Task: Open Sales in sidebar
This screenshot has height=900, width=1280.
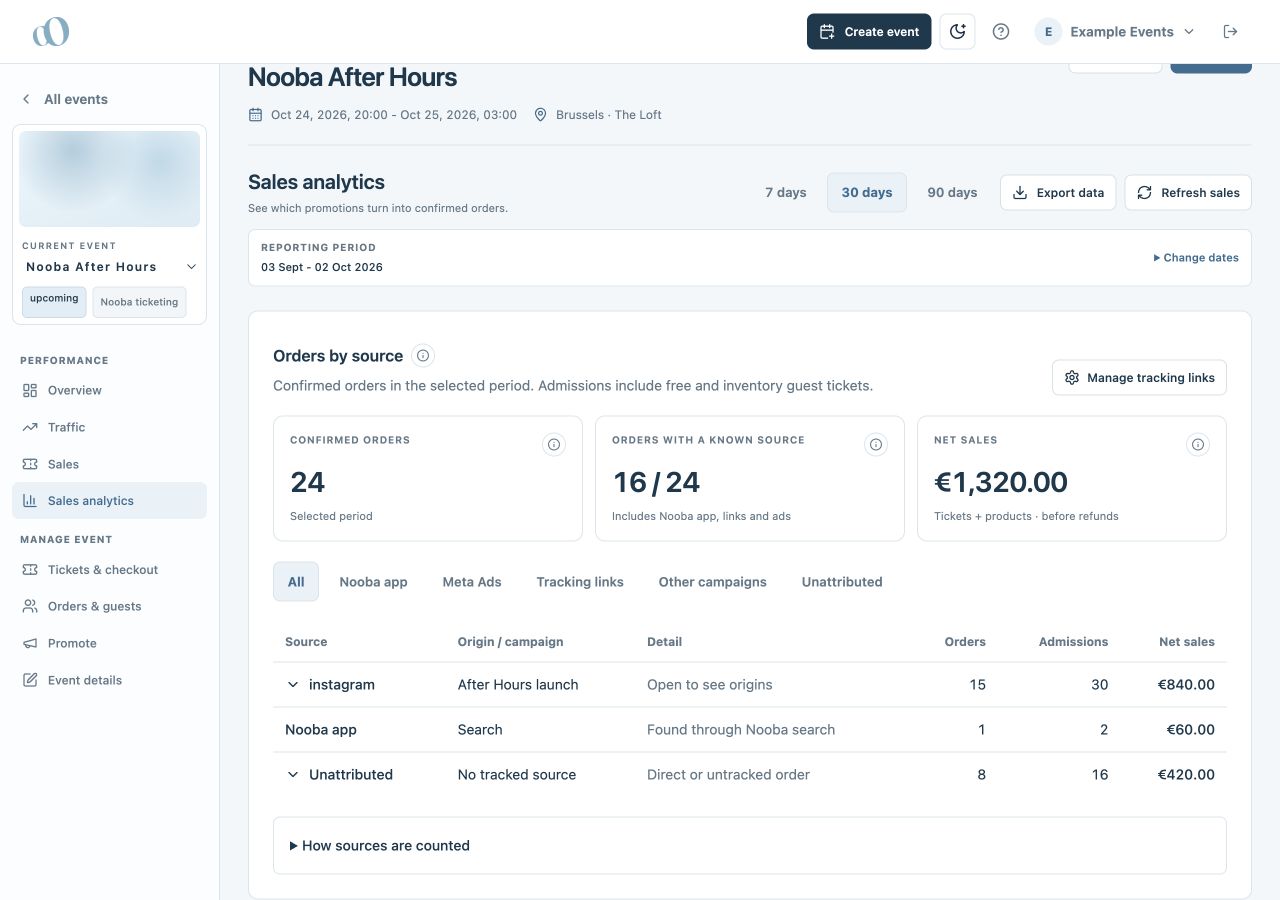Action: (x=109, y=464)
